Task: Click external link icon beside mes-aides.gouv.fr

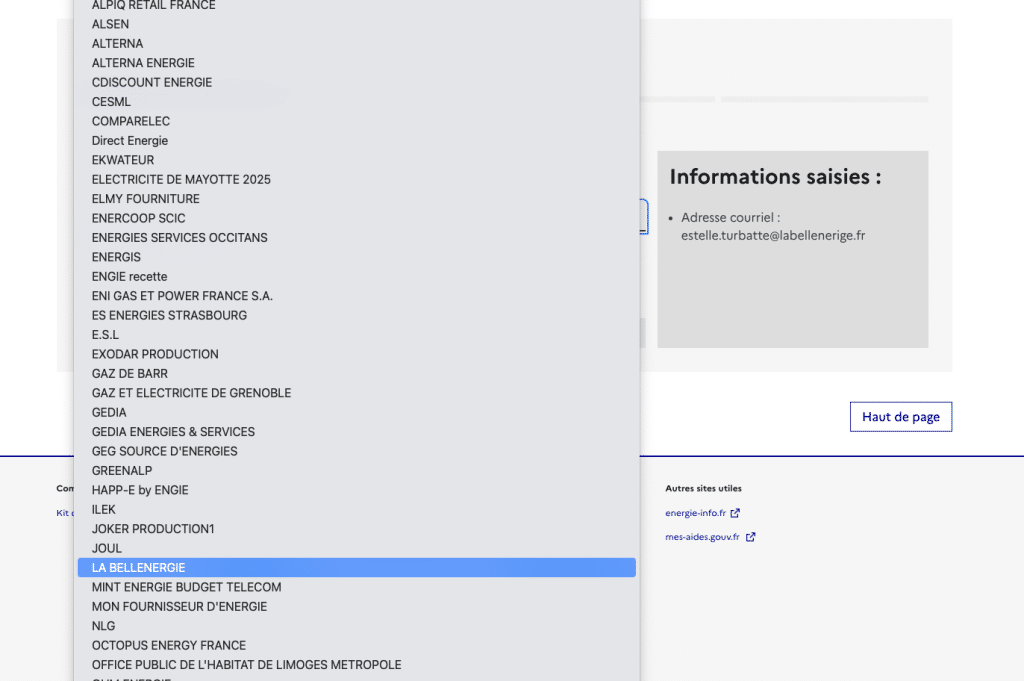Action: coord(750,537)
